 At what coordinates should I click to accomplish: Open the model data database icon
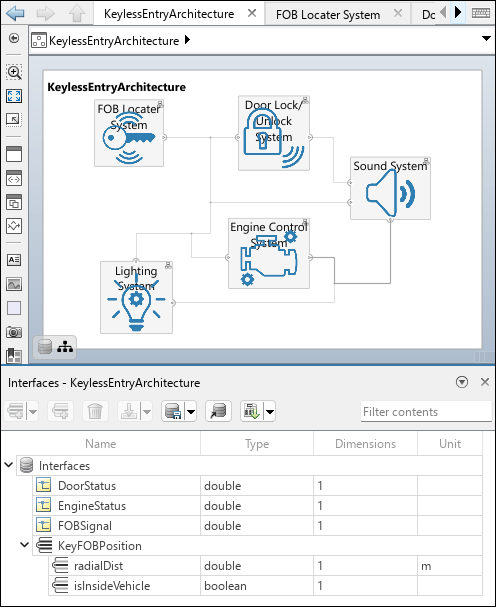(x=45, y=346)
